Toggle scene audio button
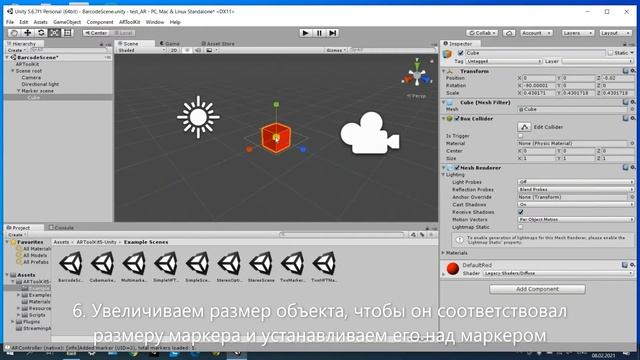 pos(198,50)
